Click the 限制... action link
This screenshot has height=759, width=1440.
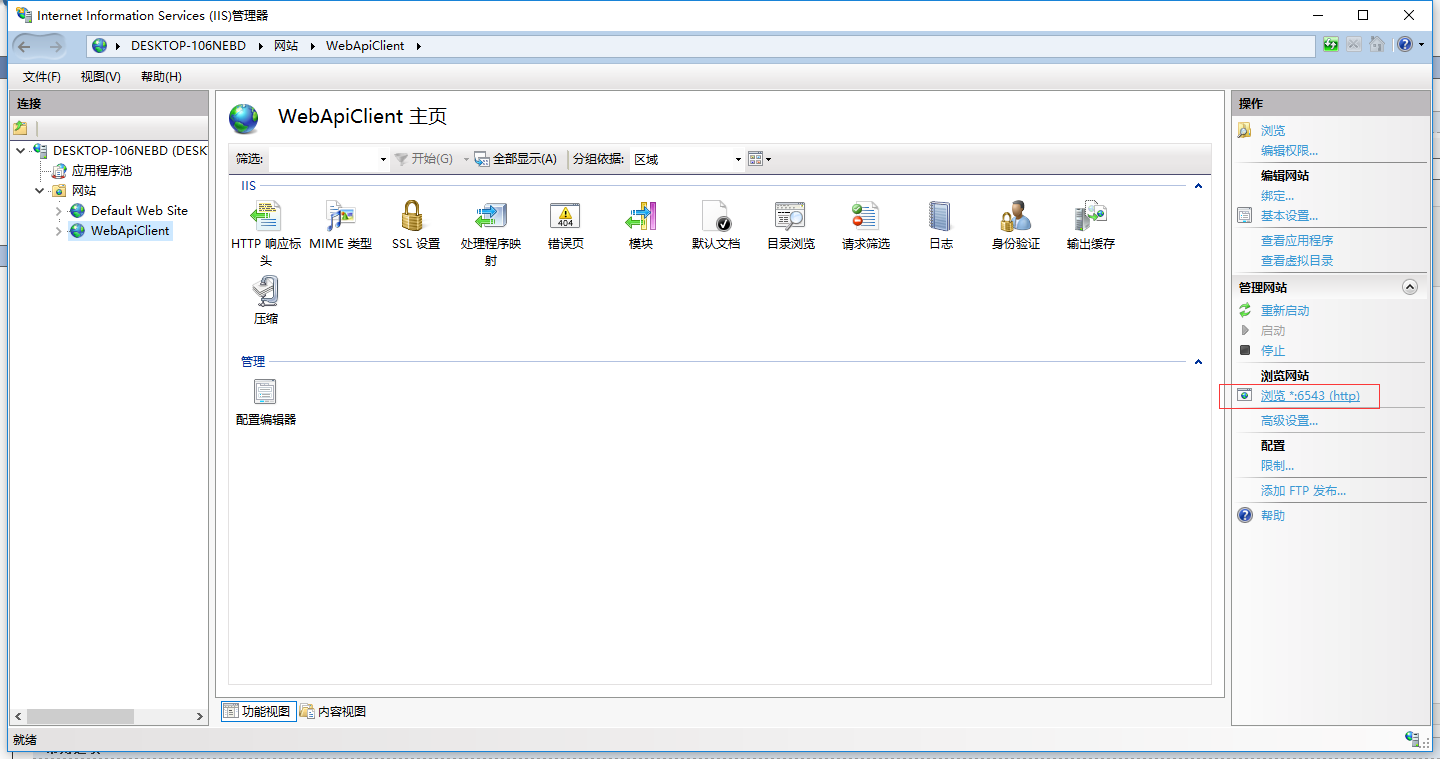(1277, 466)
